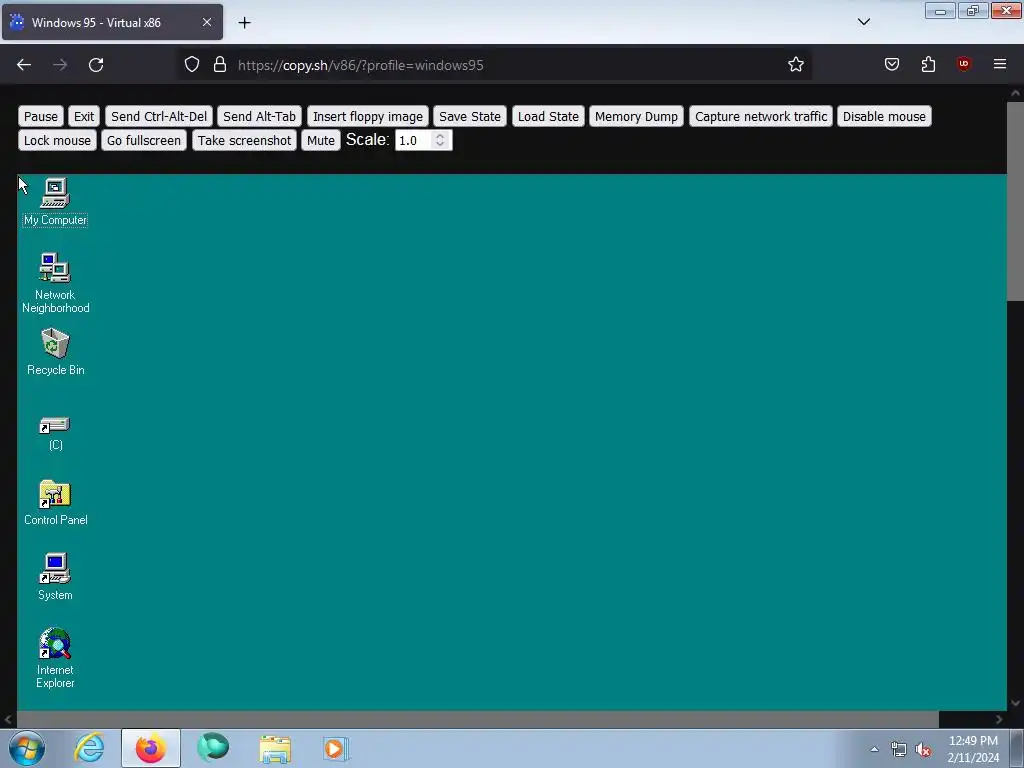Click the horizontal scrollbar thumb
This screenshot has height=768, width=1024.
click(x=477, y=719)
